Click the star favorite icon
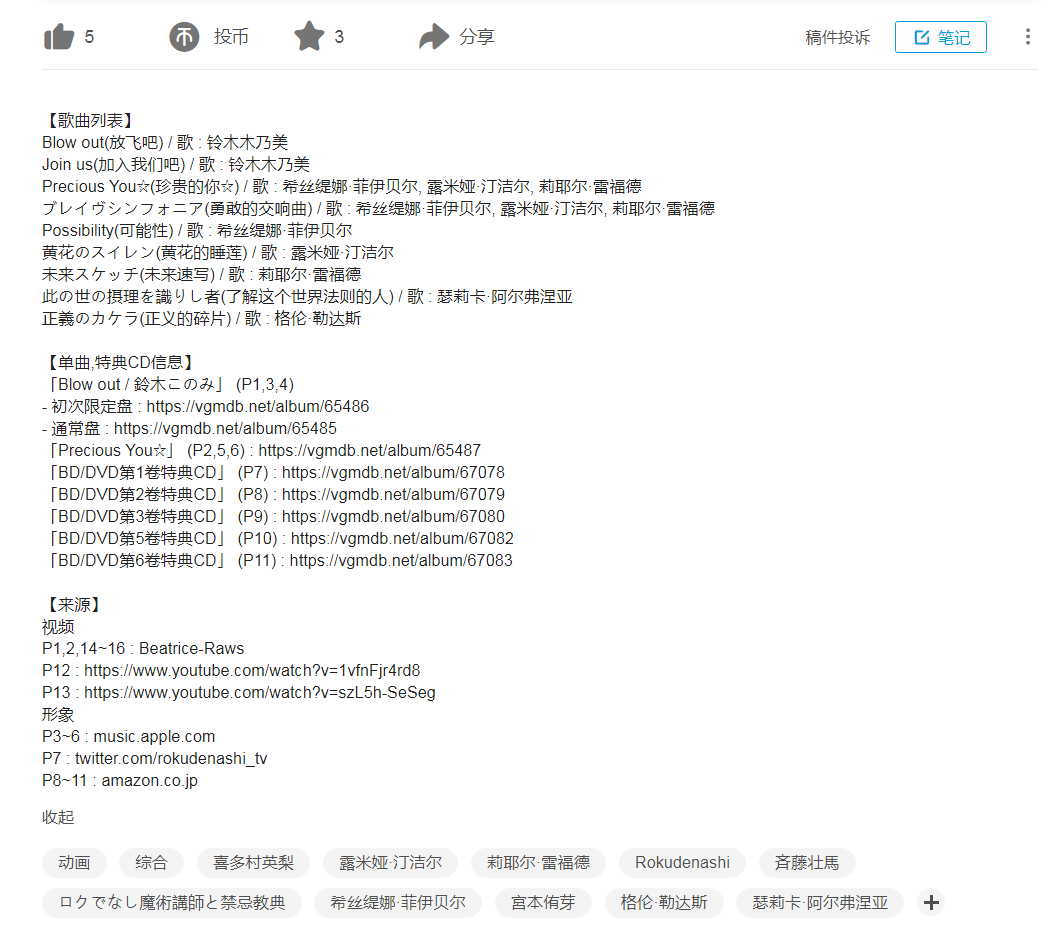The image size is (1056, 925). (309, 36)
